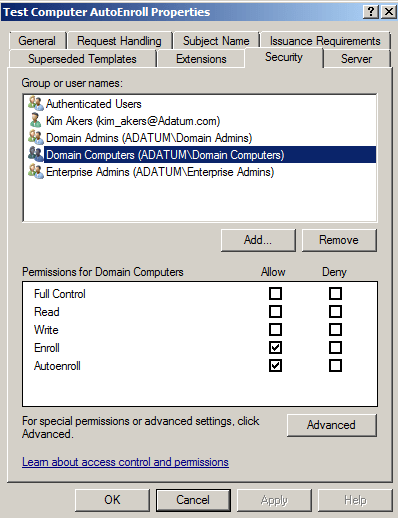The image size is (398, 518).
Task: Click the Apply button
Action: pos(274,500)
